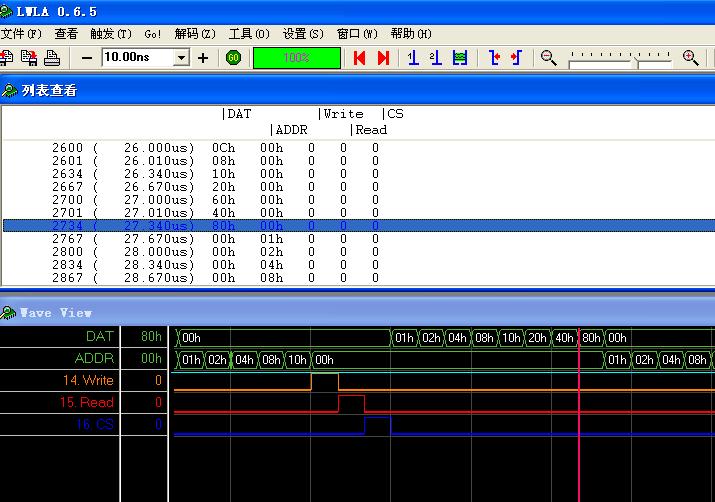Jump to the previous edge with left red arrow
Image resolution: width=715 pixels, height=502 pixels.
(x=360, y=58)
